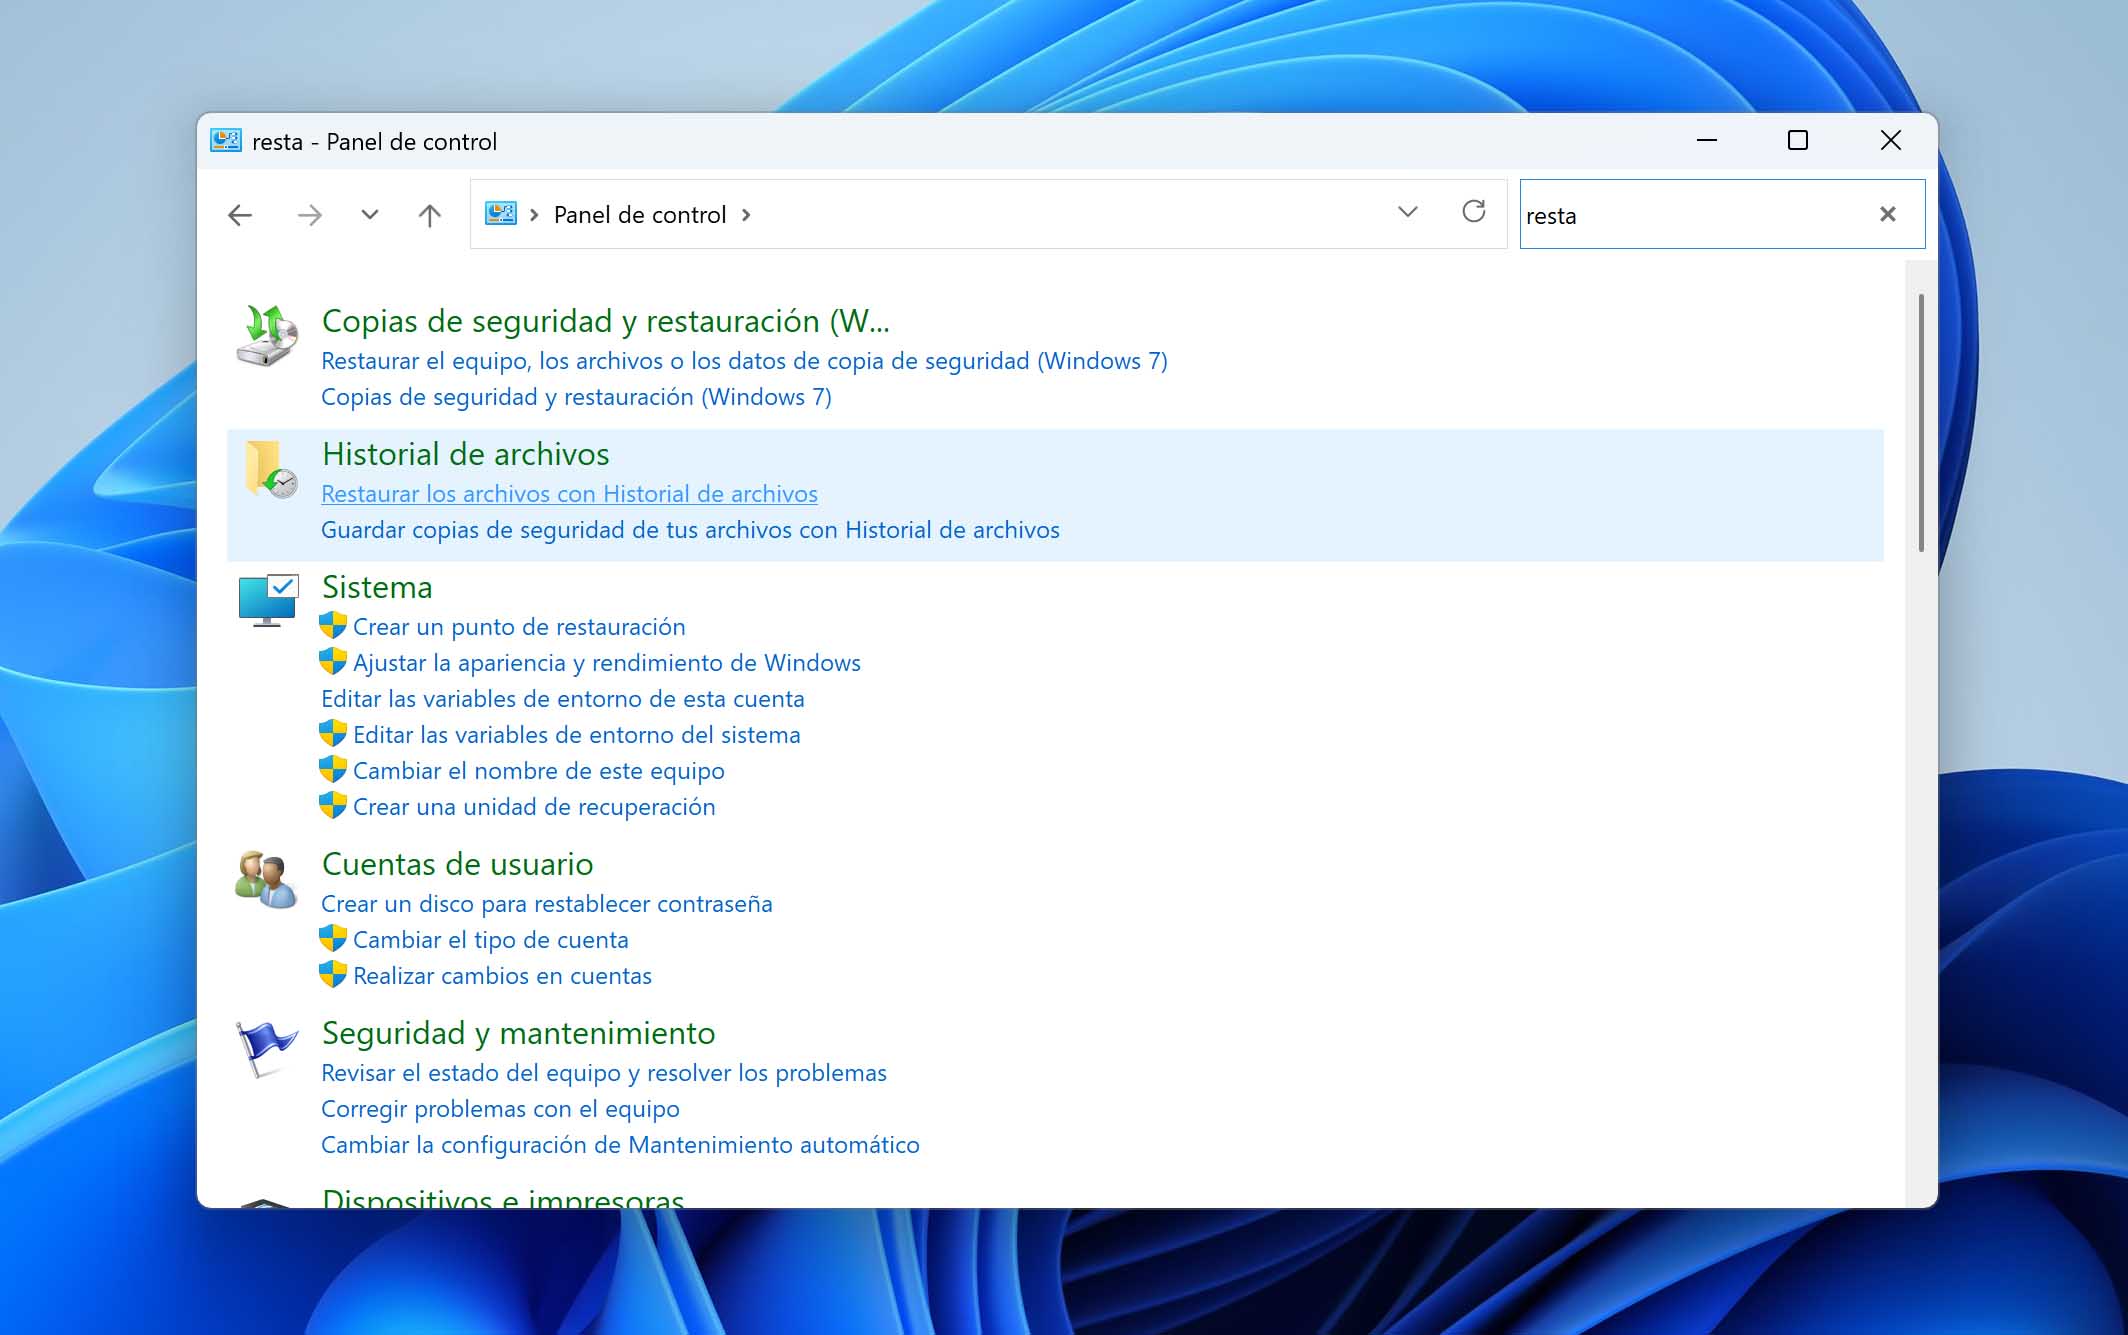
Task: Go forward with the forward arrow
Action: pos(310,215)
